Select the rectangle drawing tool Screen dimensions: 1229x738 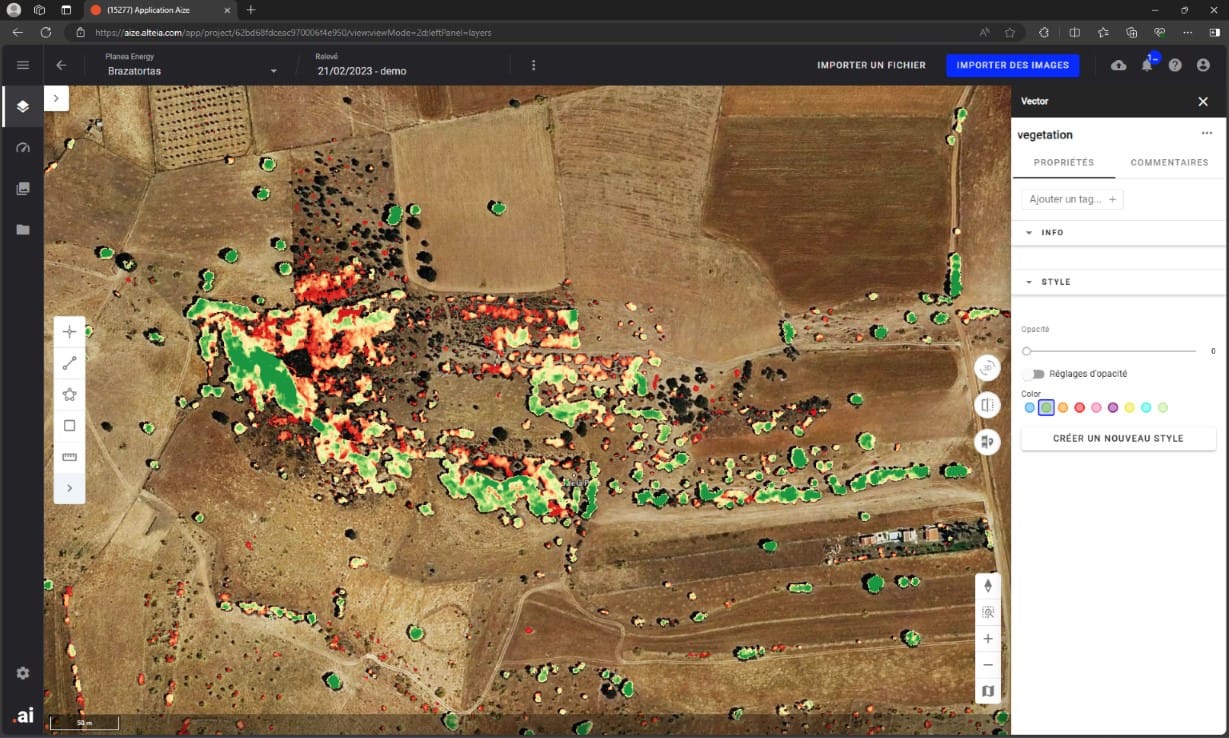tap(69, 425)
